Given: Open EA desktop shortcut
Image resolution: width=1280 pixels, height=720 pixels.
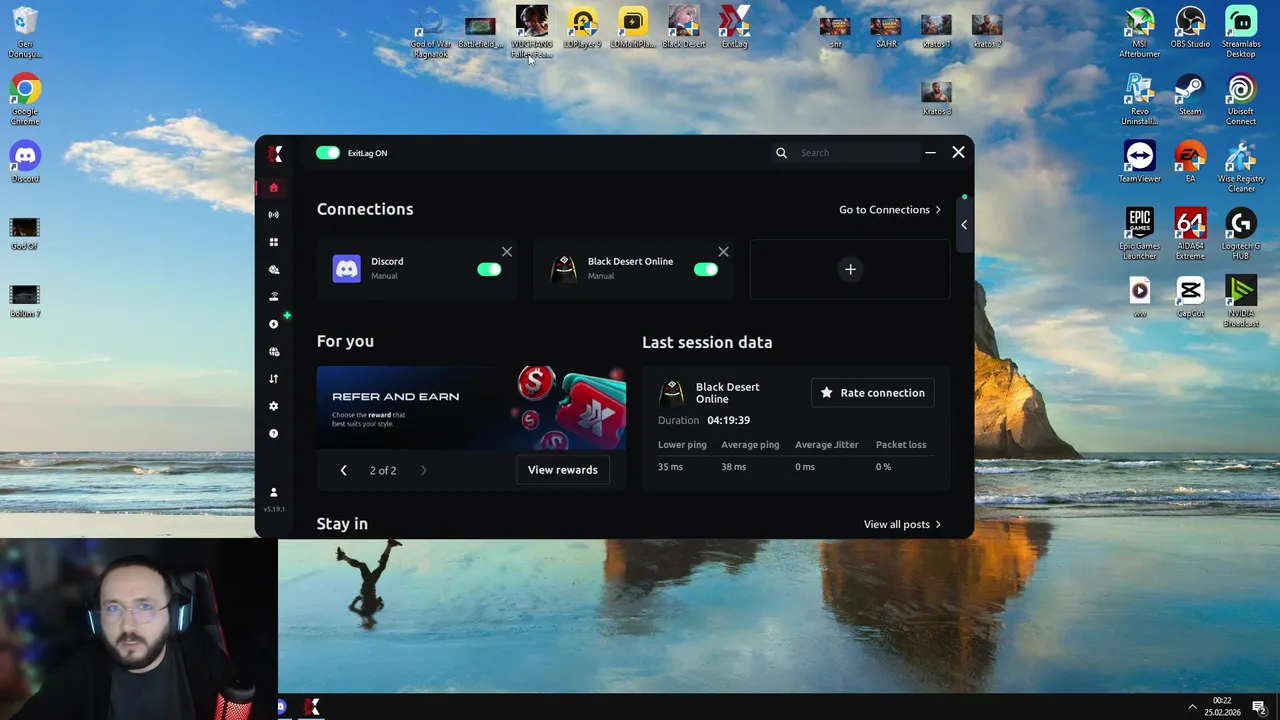Looking at the screenshot, I should coord(1190,163).
